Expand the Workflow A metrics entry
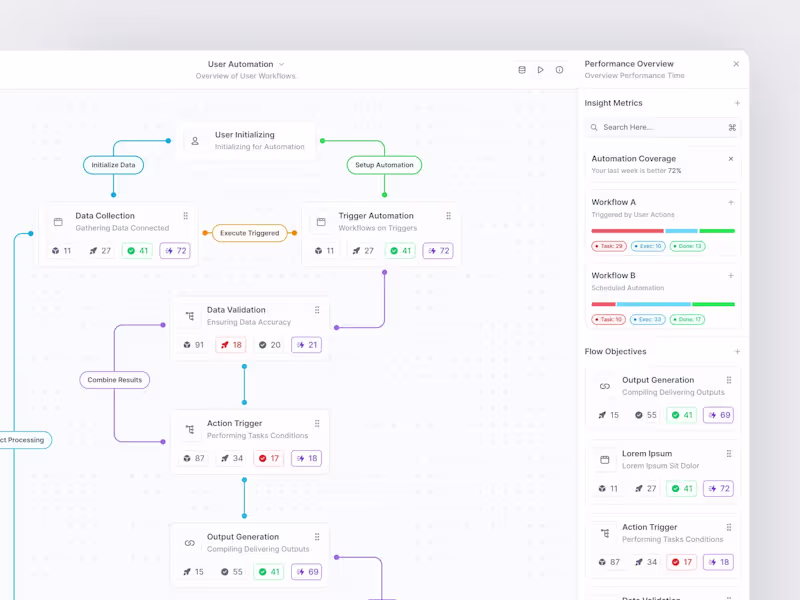The height and width of the screenshot is (600, 800). click(x=731, y=202)
